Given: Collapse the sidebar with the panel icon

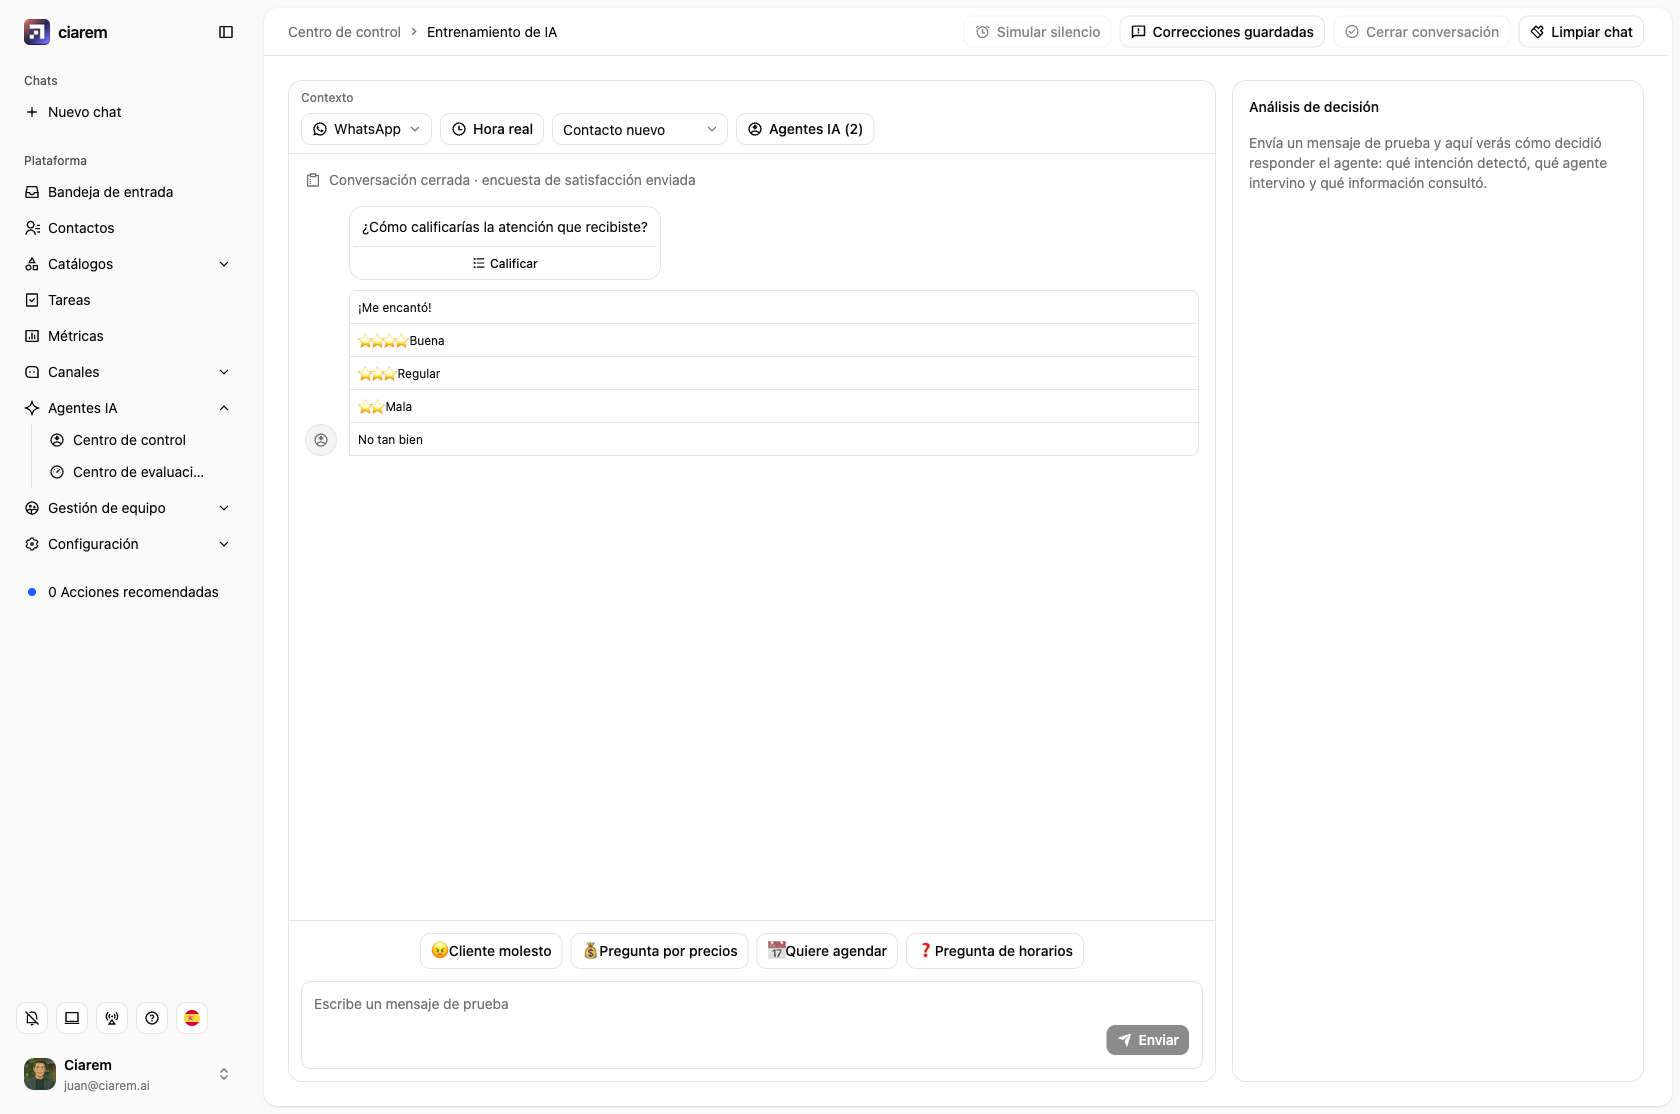Looking at the screenshot, I should coord(226,32).
